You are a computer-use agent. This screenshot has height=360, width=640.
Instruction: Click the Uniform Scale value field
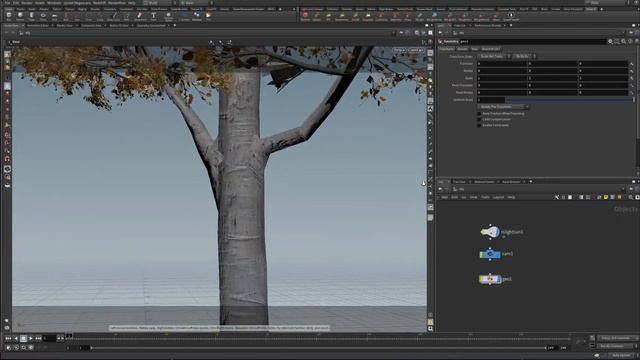[491, 100]
